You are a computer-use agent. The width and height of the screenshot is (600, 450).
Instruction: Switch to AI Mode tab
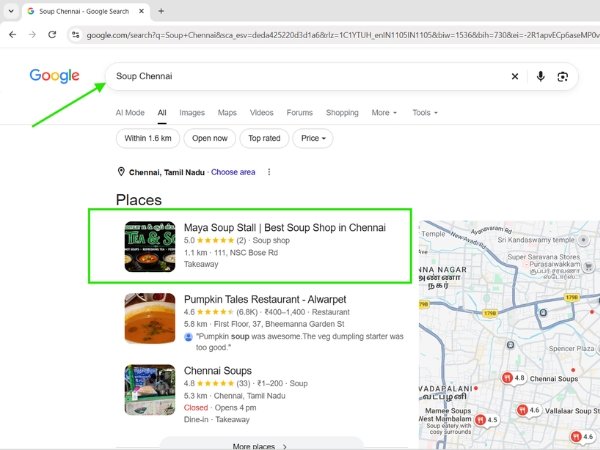point(130,113)
